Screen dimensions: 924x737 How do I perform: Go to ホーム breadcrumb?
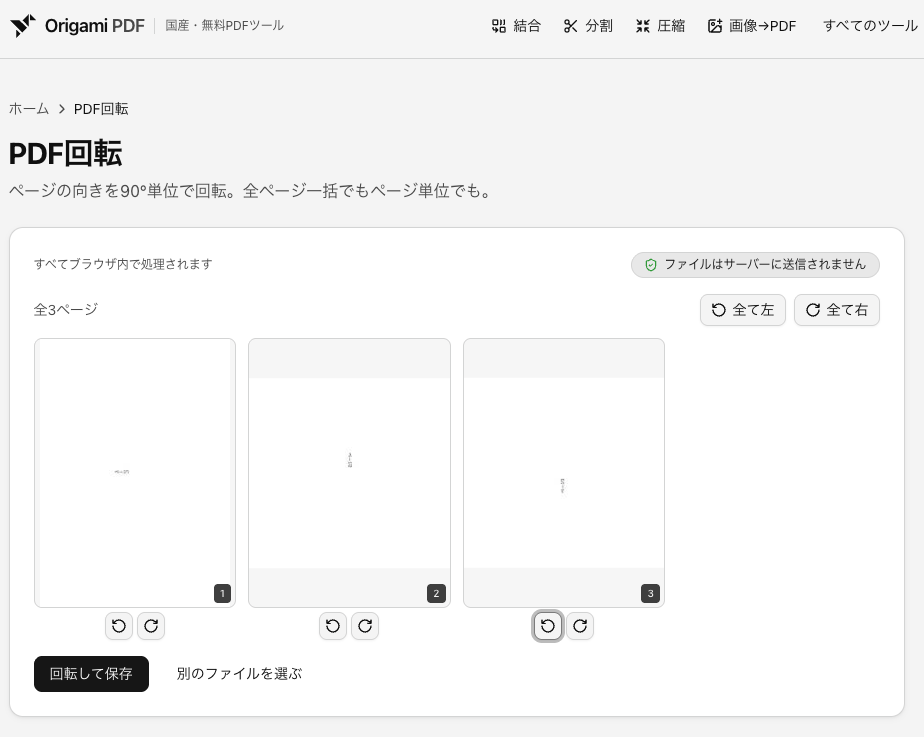tap(29, 109)
